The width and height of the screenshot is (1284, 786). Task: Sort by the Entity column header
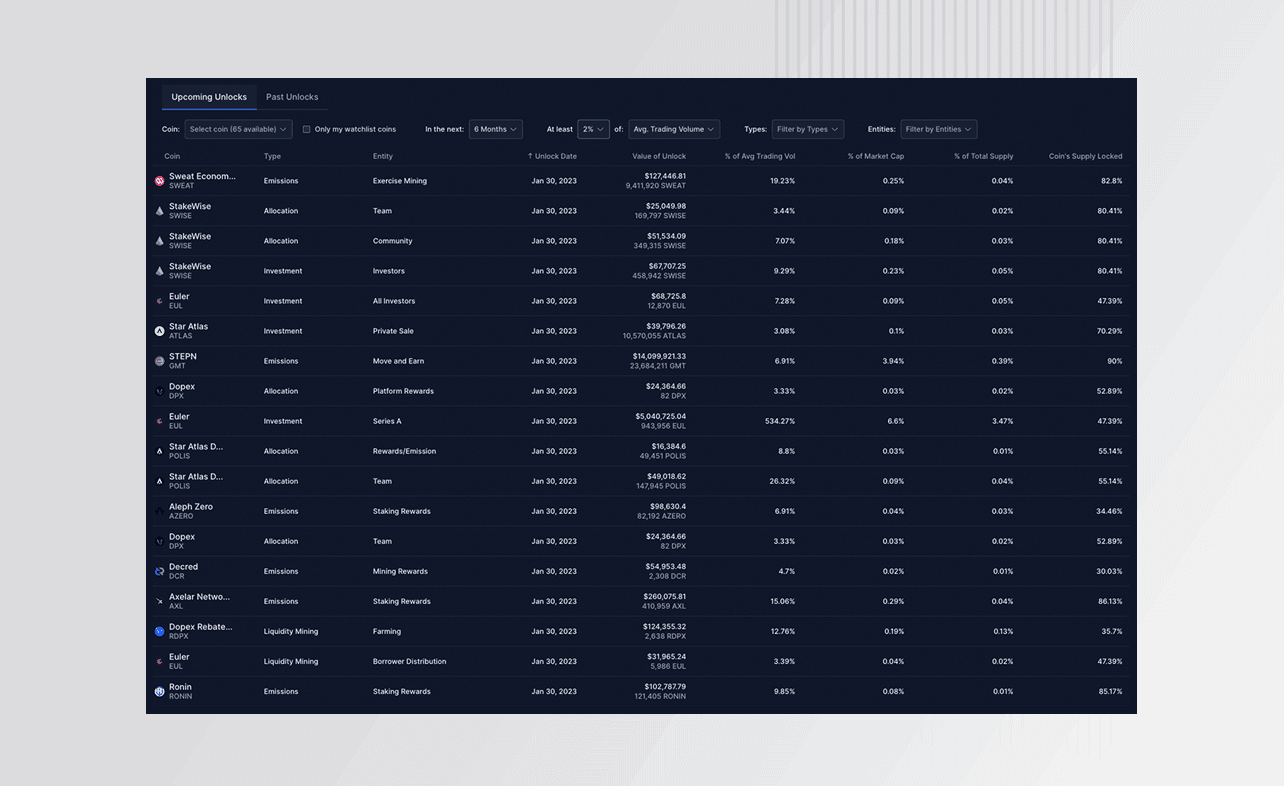(383, 156)
